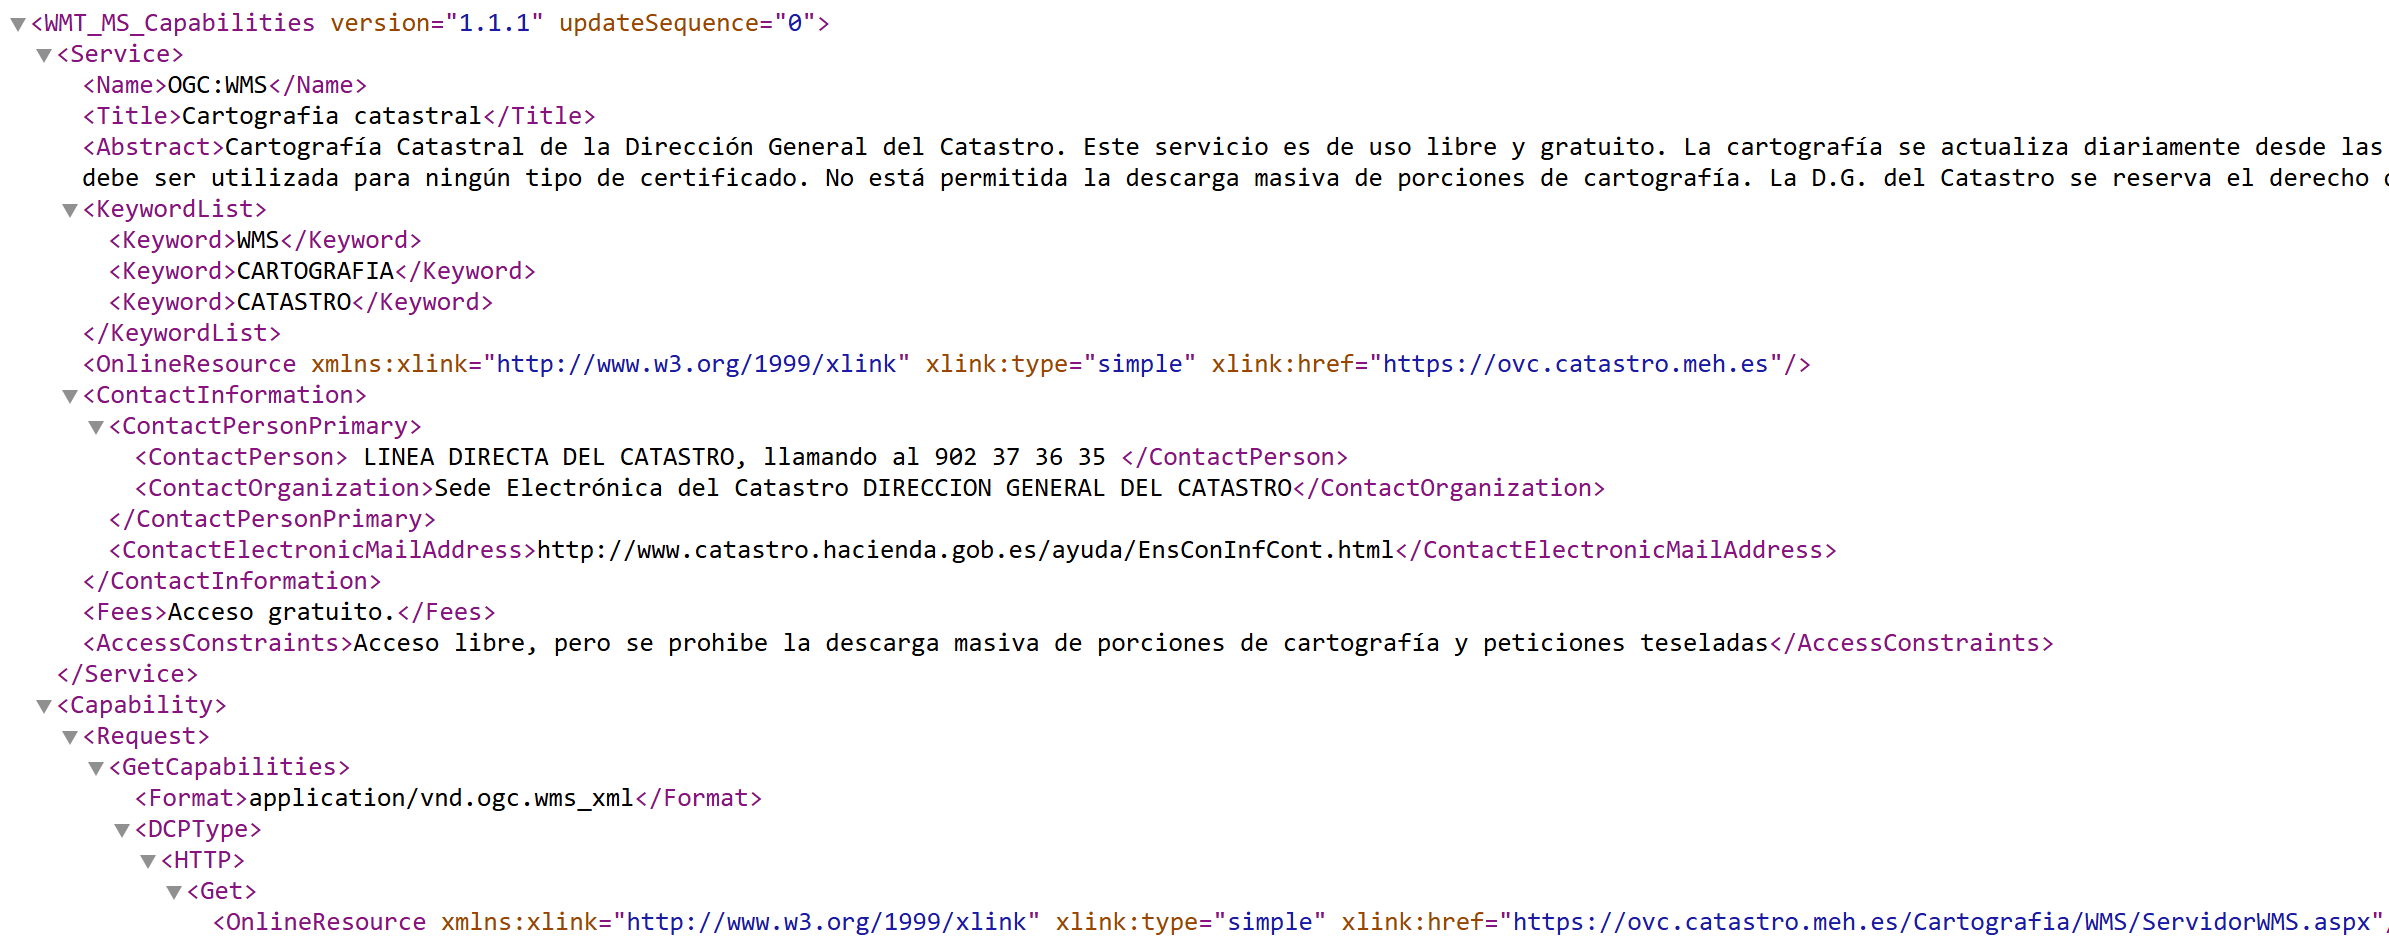The height and width of the screenshot is (937, 2389).
Task: Collapse the KeywordList node
Action: (x=70, y=210)
